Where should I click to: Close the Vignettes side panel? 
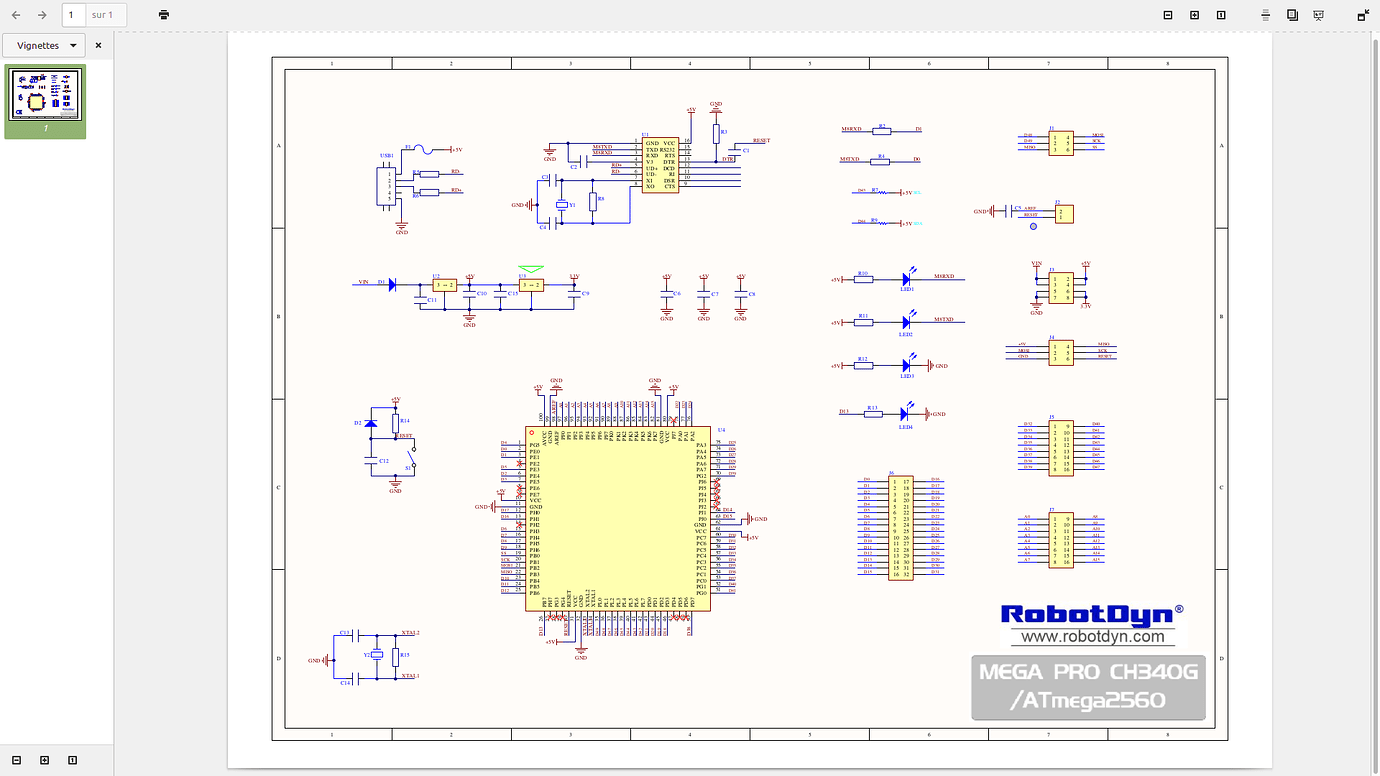(98, 45)
